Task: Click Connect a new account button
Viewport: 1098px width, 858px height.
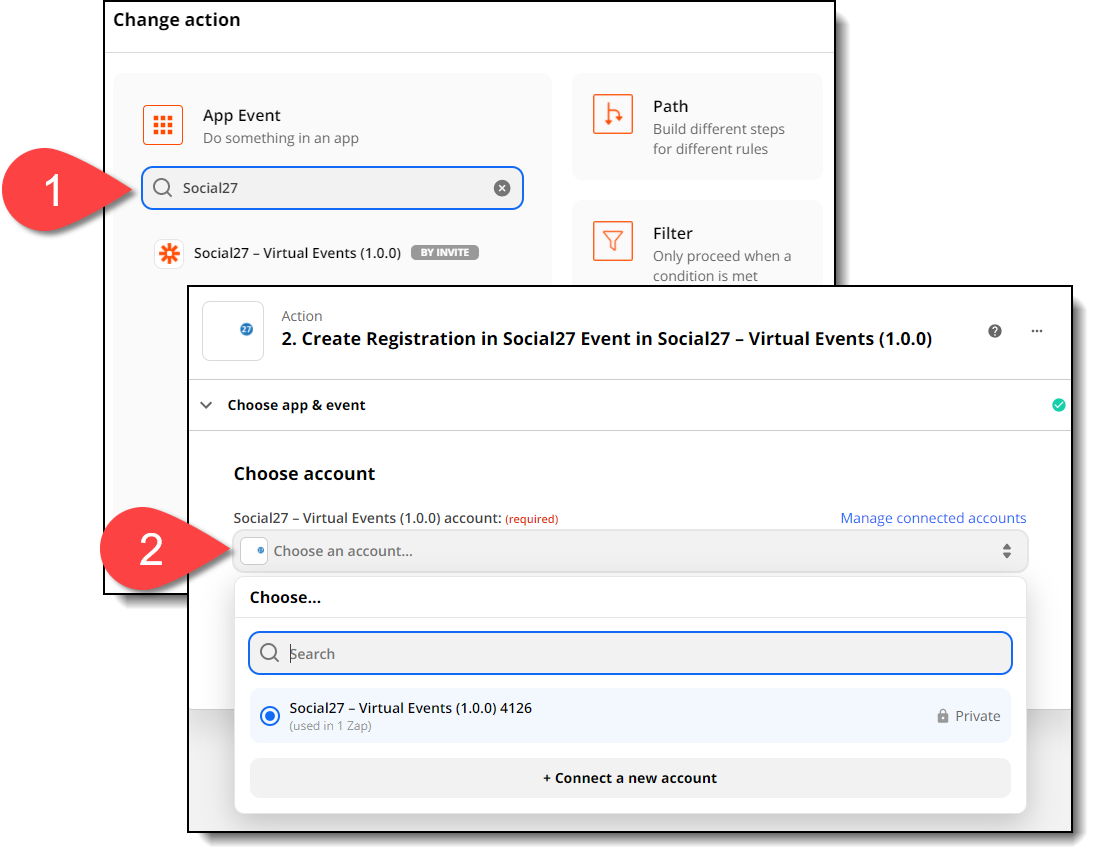Action: (x=630, y=778)
